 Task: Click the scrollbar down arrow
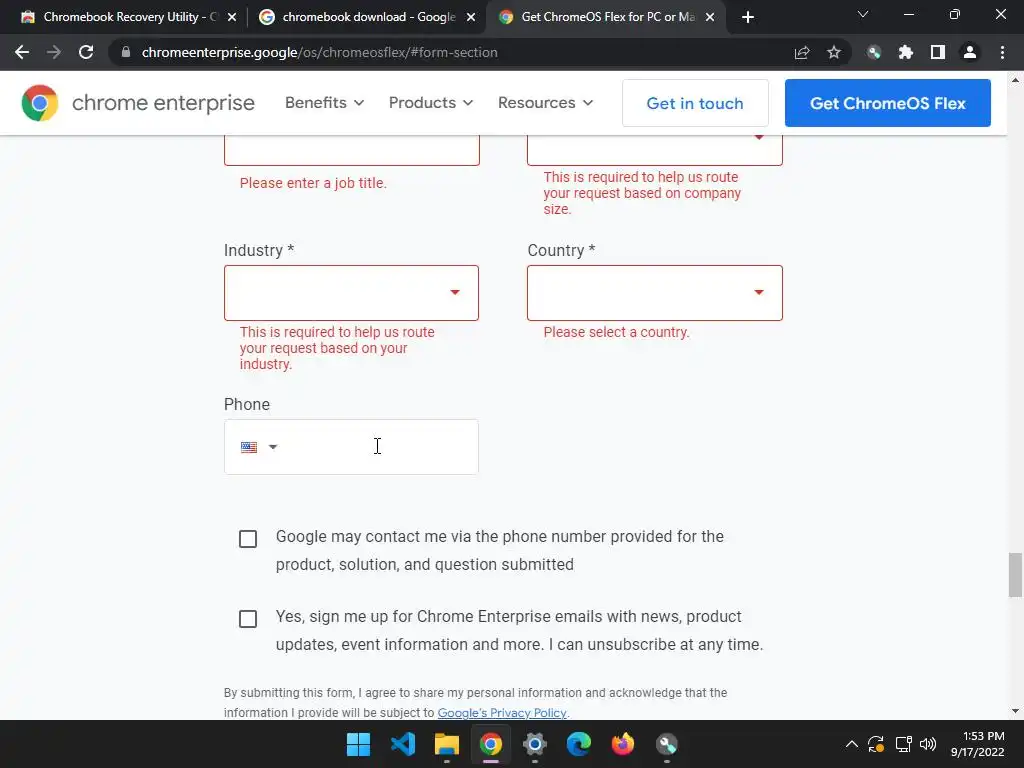tap(1015, 711)
